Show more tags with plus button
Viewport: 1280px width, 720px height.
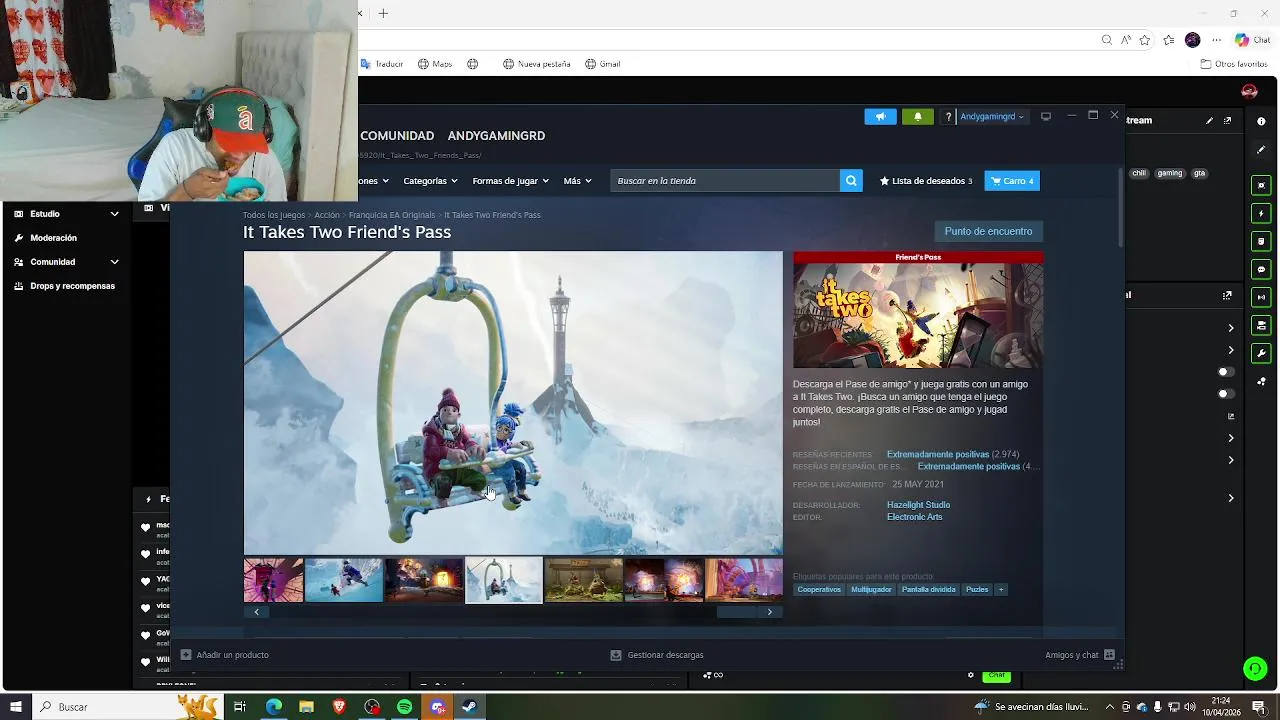tap(1000, 590)
